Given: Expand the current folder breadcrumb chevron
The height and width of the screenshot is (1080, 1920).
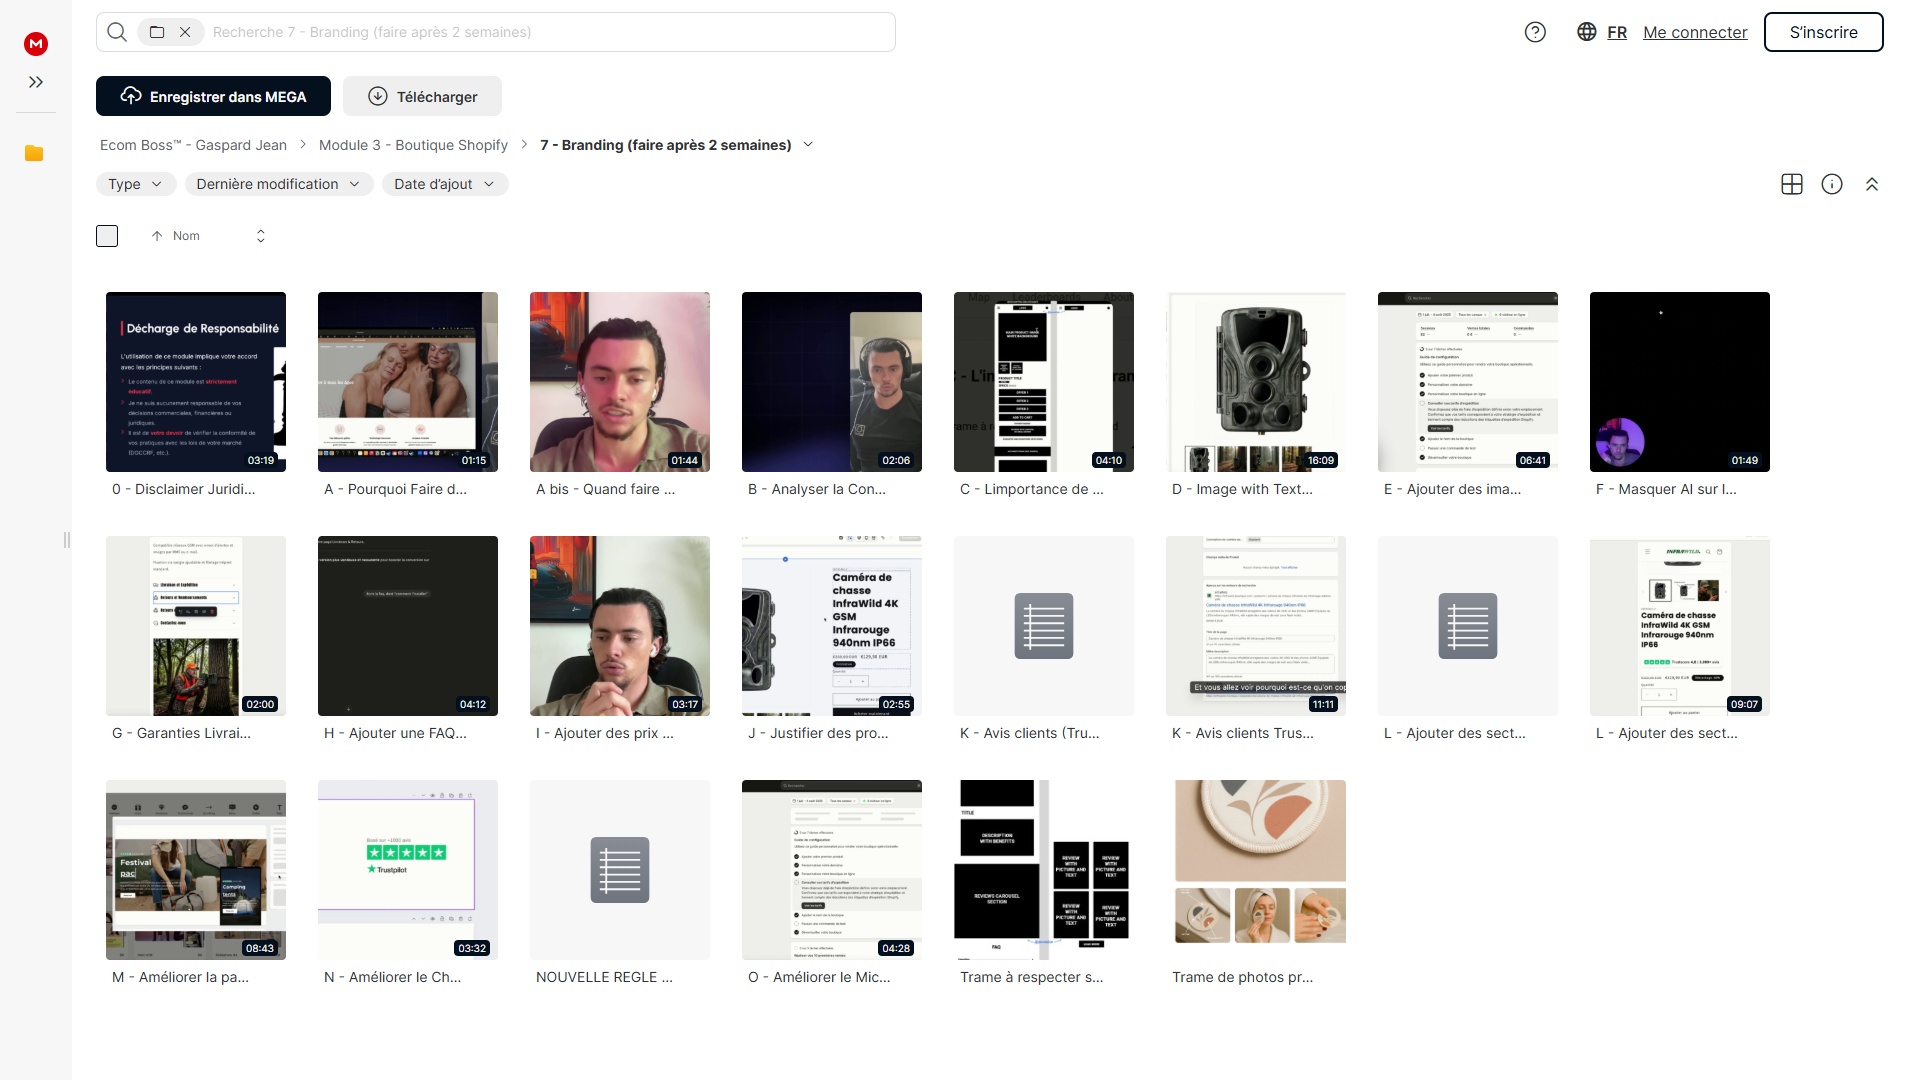Looking at the screenshot, I should click(x=808, y=145).
